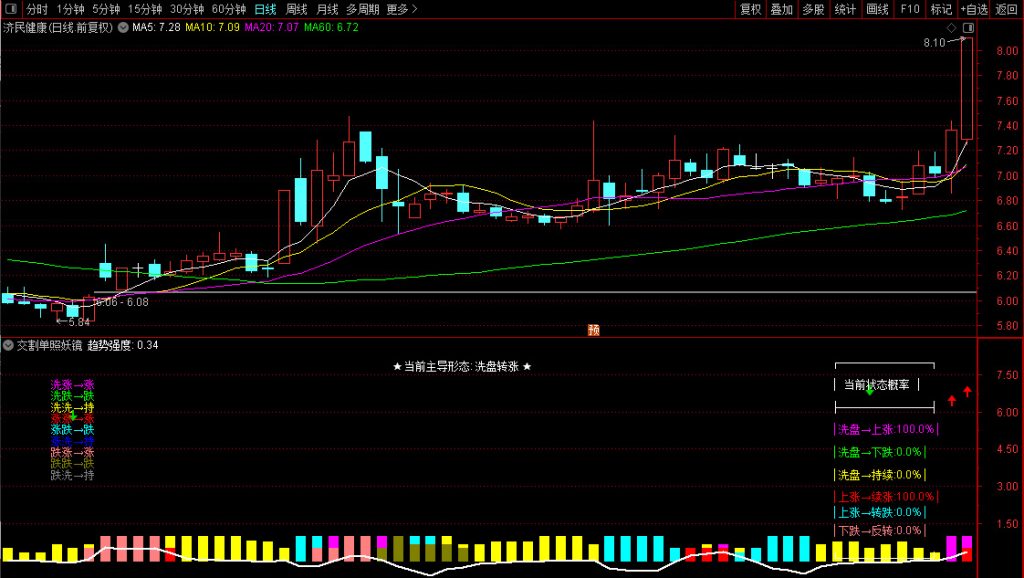Click the orange 预 forecast marker on the chart
1024x578 pixels.
[x=593, y=329]
